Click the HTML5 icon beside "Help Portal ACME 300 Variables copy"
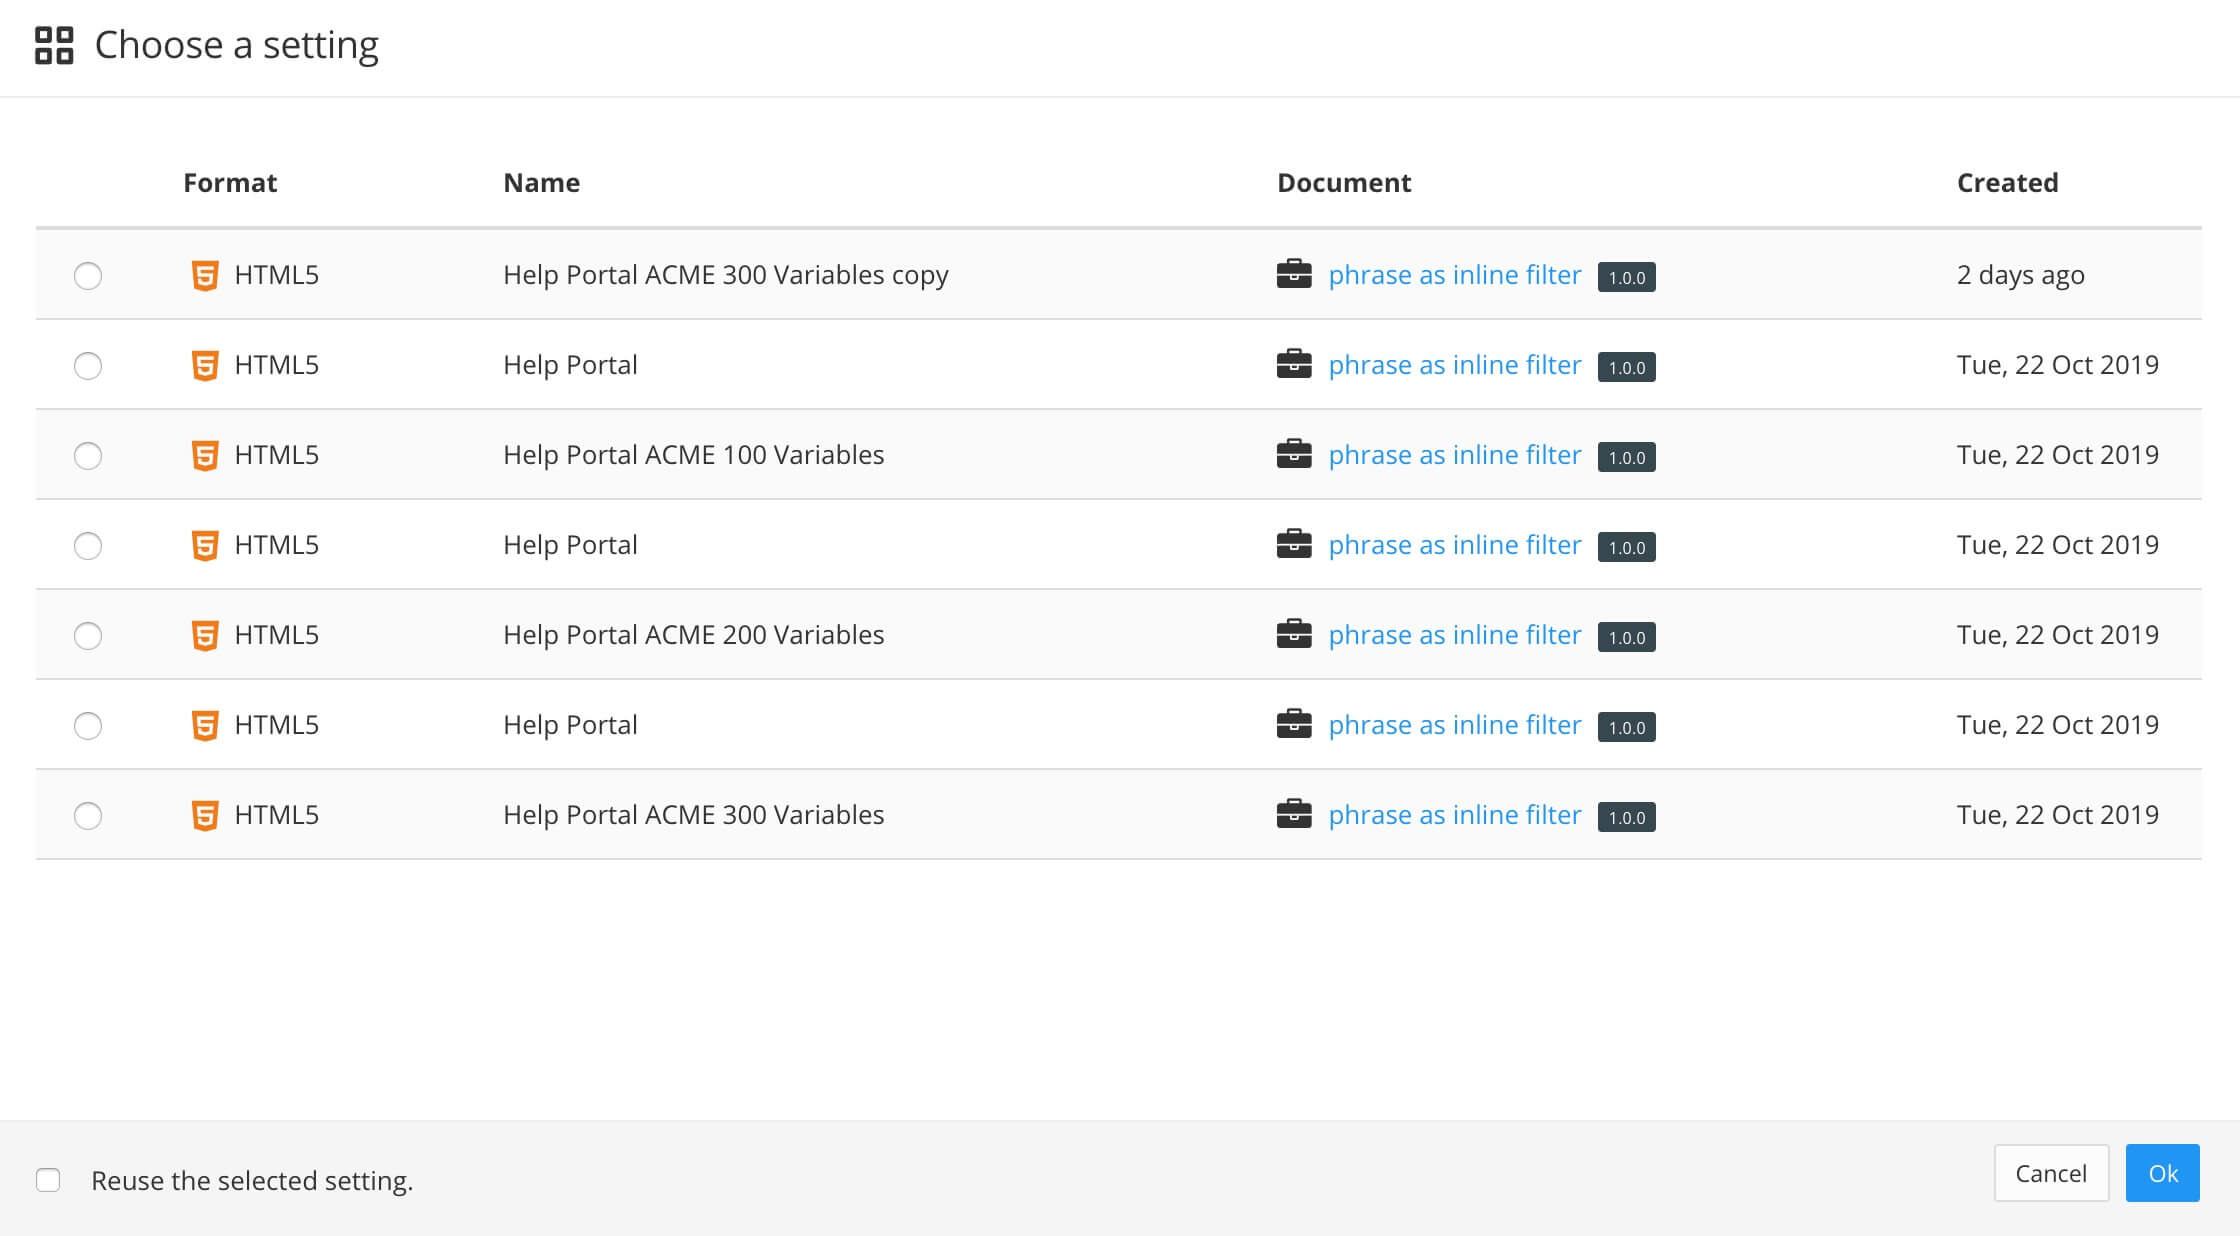This screenshot has width=2240, height=1236. tap(202, 275)
